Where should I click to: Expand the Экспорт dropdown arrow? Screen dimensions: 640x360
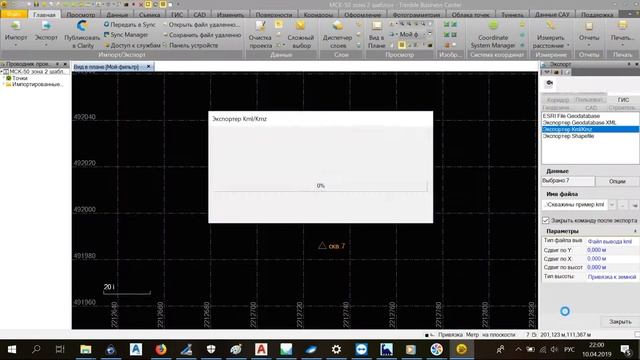[46, 45]
